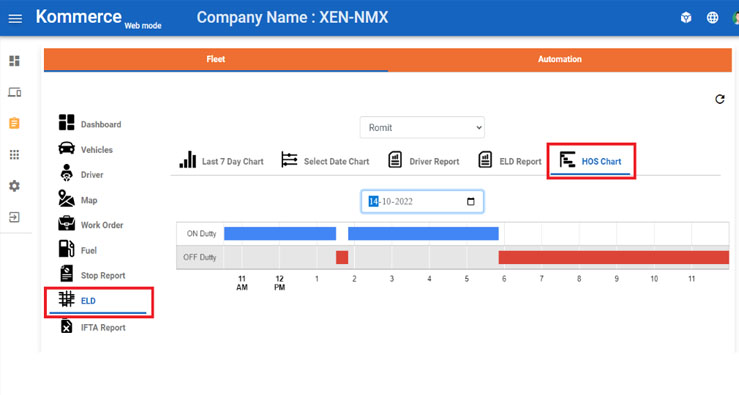The width and height of the screenshot is (739, 395).
Task: Open the calendar picker in the date field
Action: coord(470,202)
